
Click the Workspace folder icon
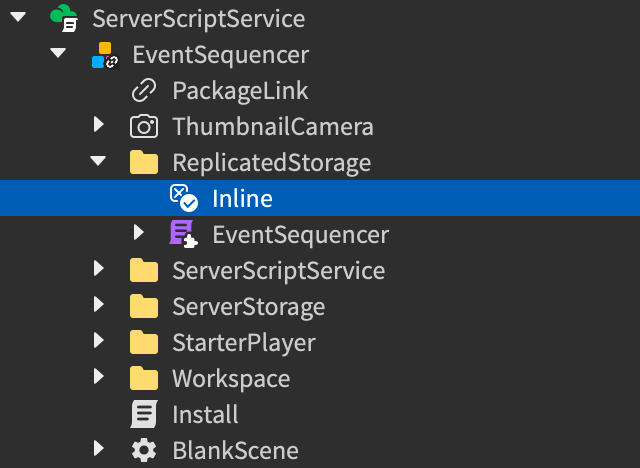(144, 379)
